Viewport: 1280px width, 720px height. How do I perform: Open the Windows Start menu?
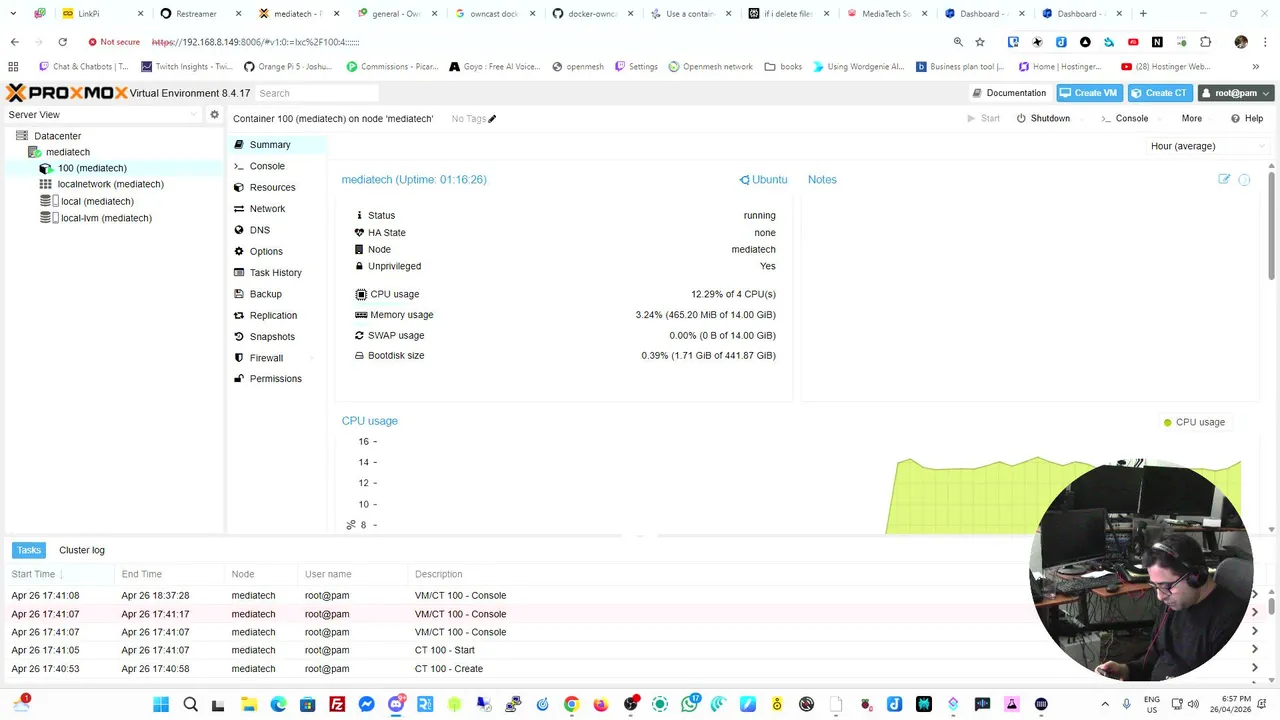pyautogui.click(x=161, y=704)
